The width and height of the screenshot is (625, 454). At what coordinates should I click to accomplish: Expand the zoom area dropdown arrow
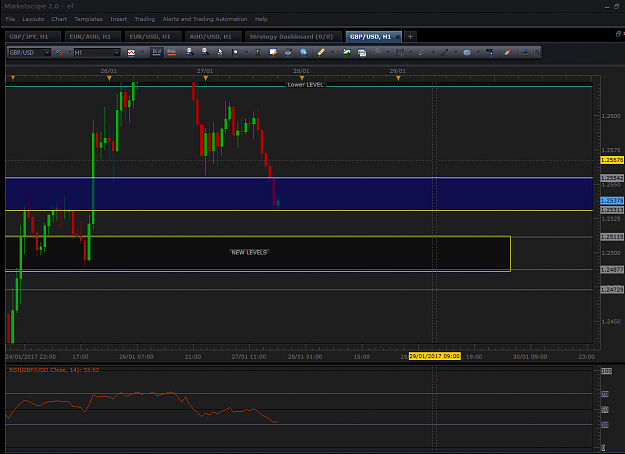(x=246, y=52)
